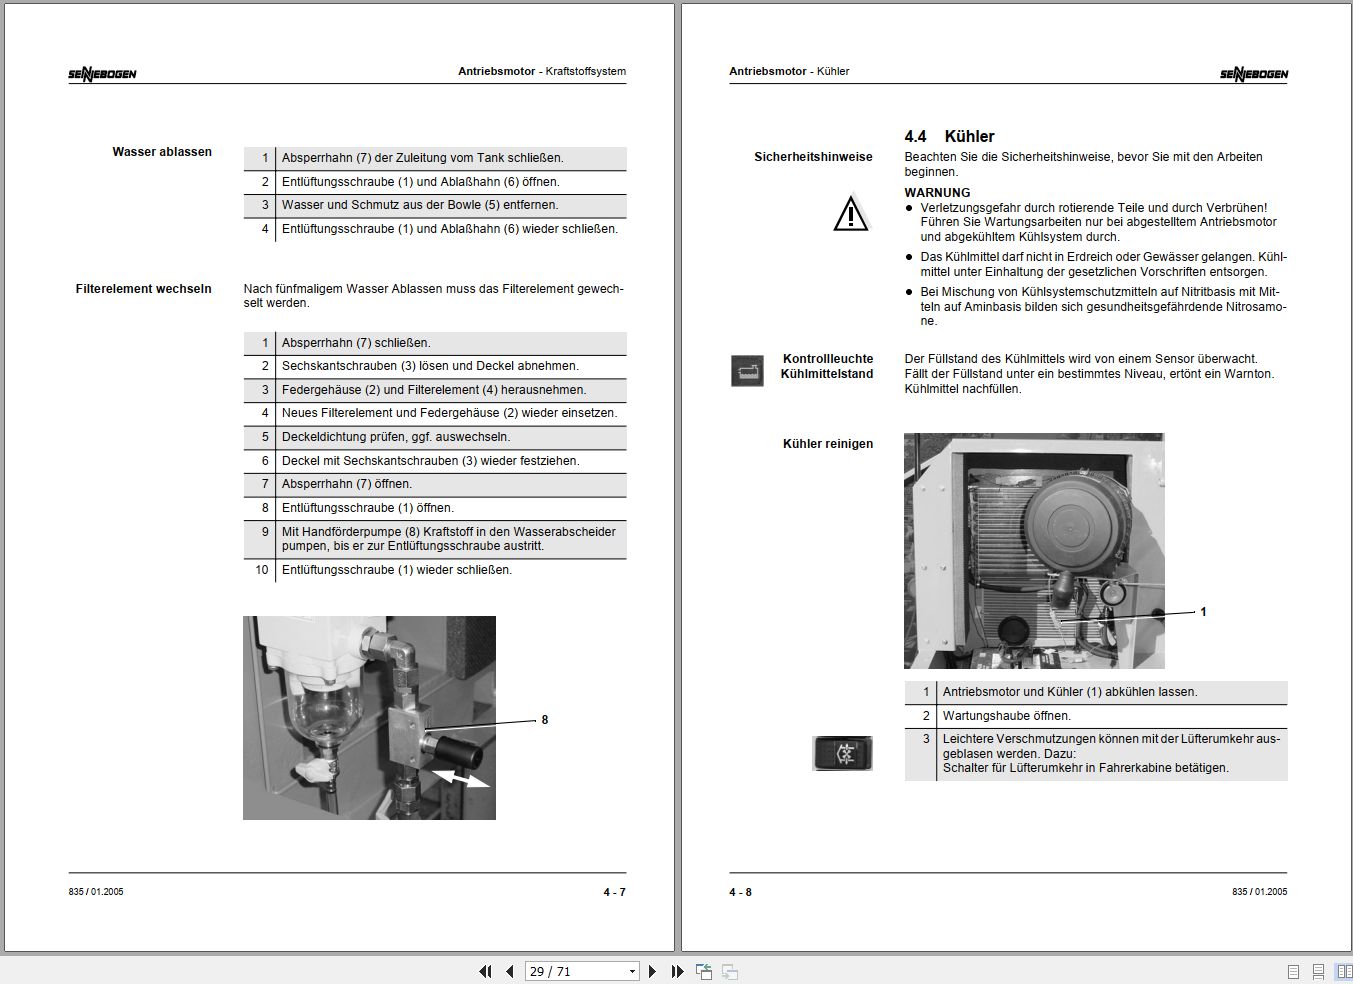Click the Kontrollleuchte Kühlmittelstand indicator icon
The height and width of the screenshot is (984, 1353).
[746, 370]
